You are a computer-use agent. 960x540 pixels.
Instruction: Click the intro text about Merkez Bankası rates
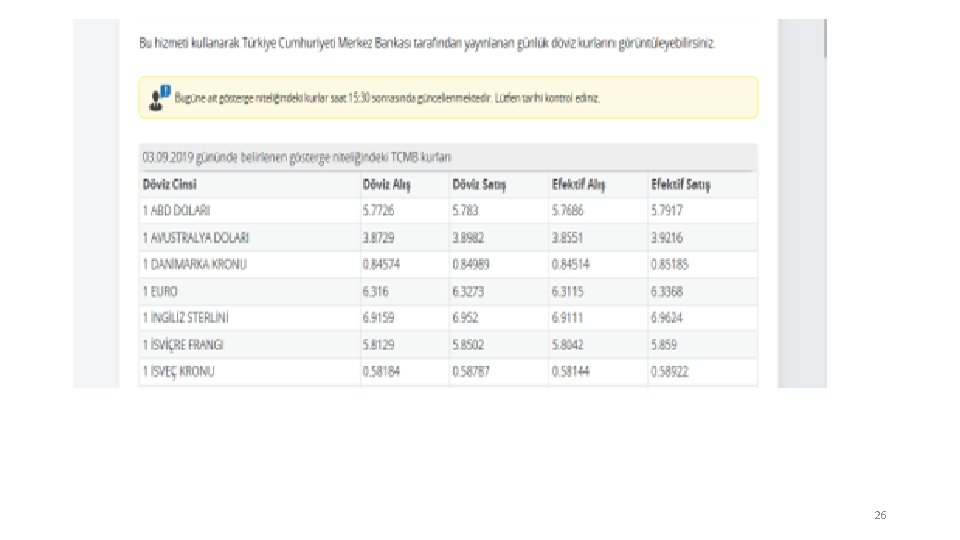point(427,44)
